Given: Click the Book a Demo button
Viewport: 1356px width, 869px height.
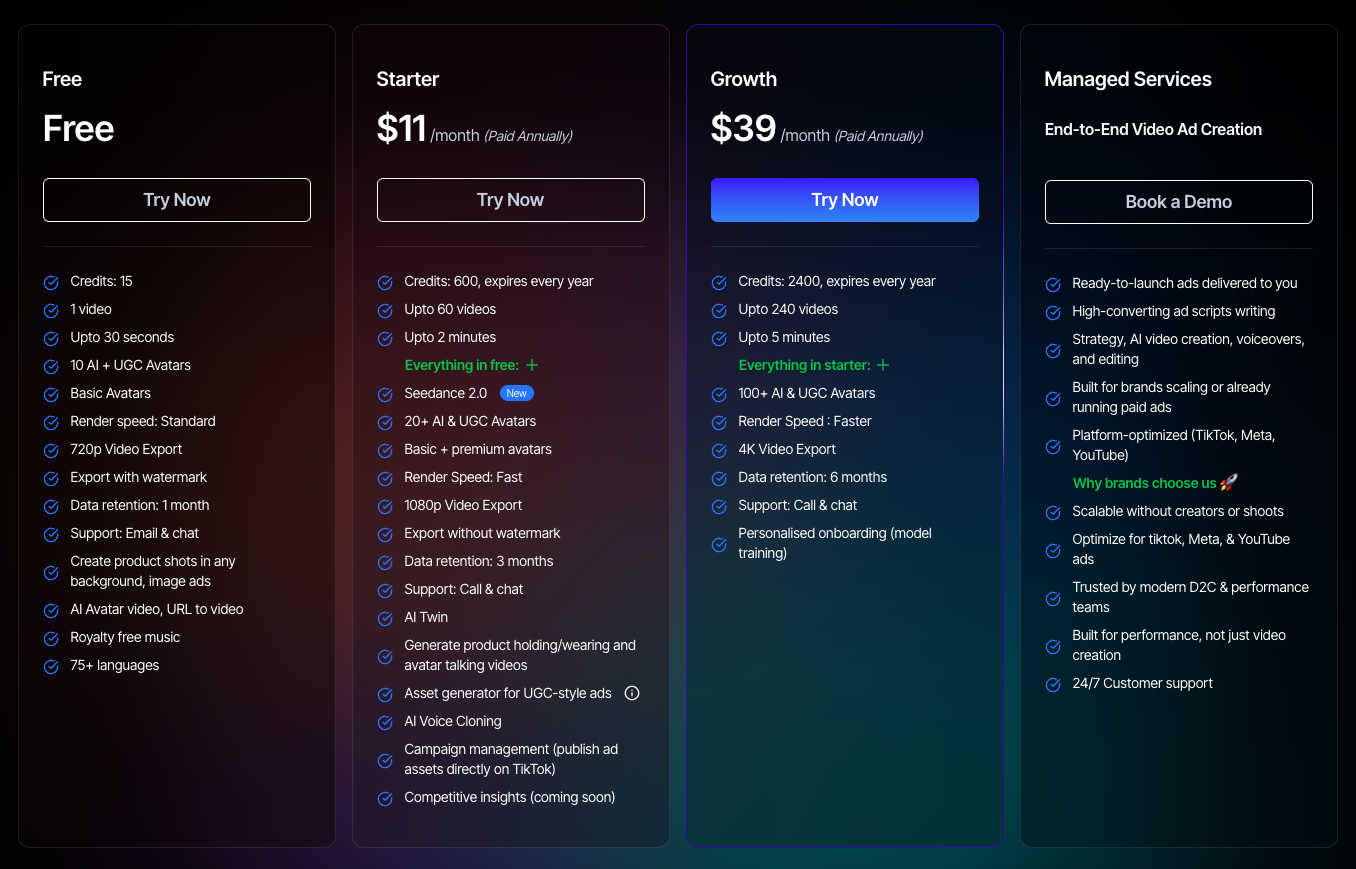Looking at the screenshot, I should pyautogui.click(x=1178, y=202).
